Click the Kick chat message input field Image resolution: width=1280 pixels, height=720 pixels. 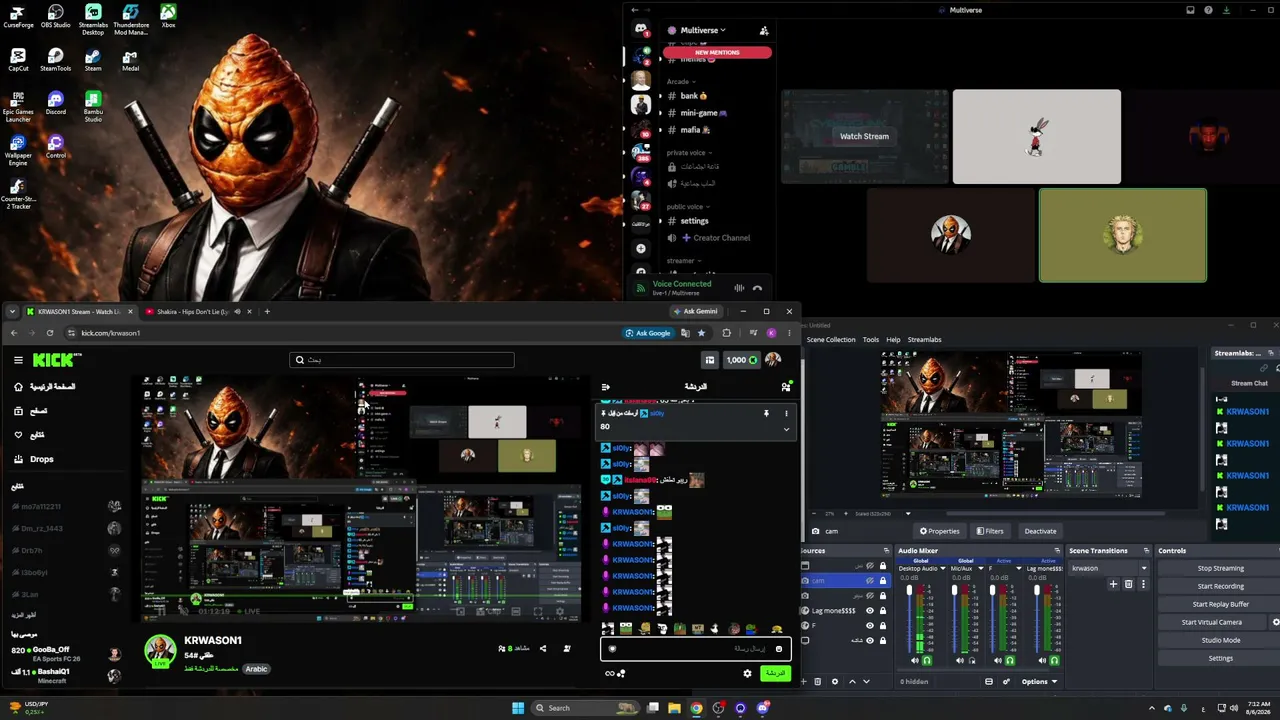pyautogui.click(x=696, y=649)
